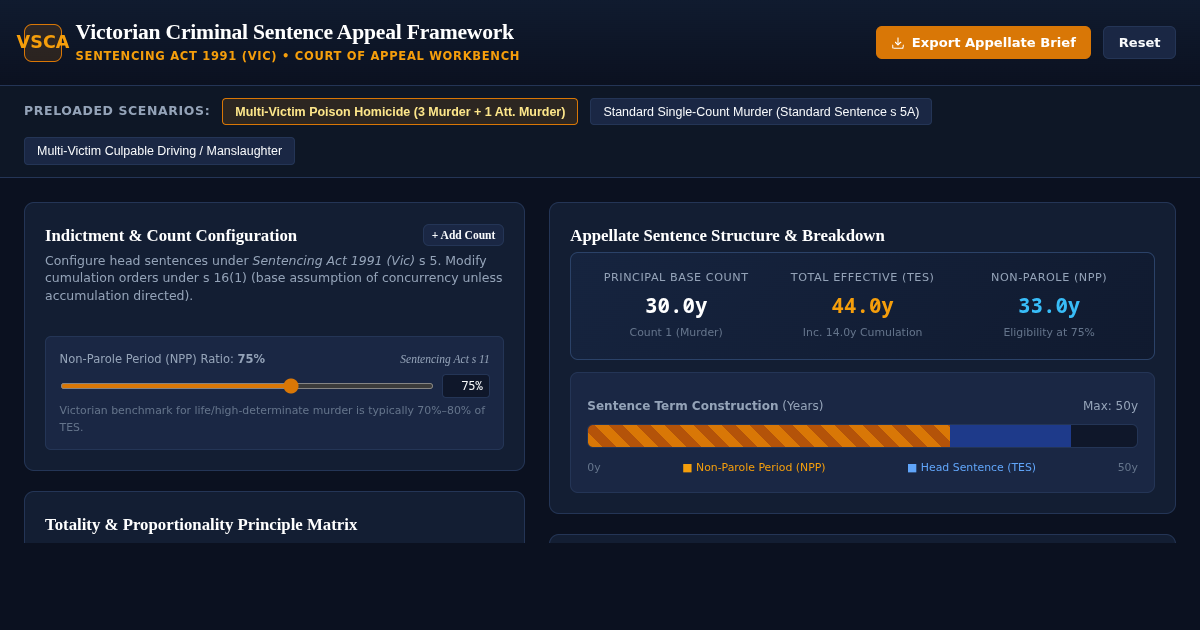Click the Max: 50y label
Viewport: 1200px width, 630px height.
coord(1110,406)
